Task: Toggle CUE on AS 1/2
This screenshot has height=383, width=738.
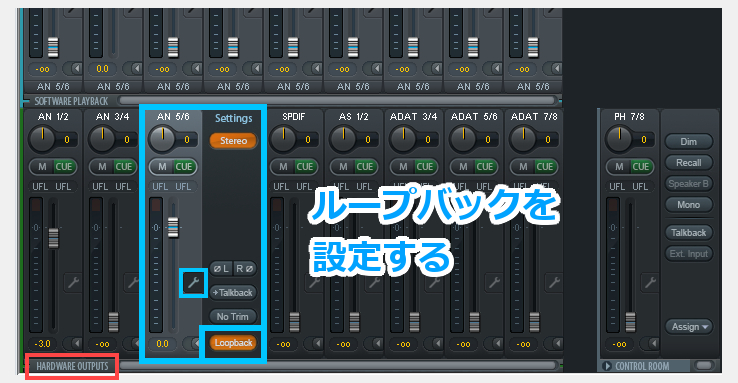Action: pyautogui.click(x=365, y=167)
